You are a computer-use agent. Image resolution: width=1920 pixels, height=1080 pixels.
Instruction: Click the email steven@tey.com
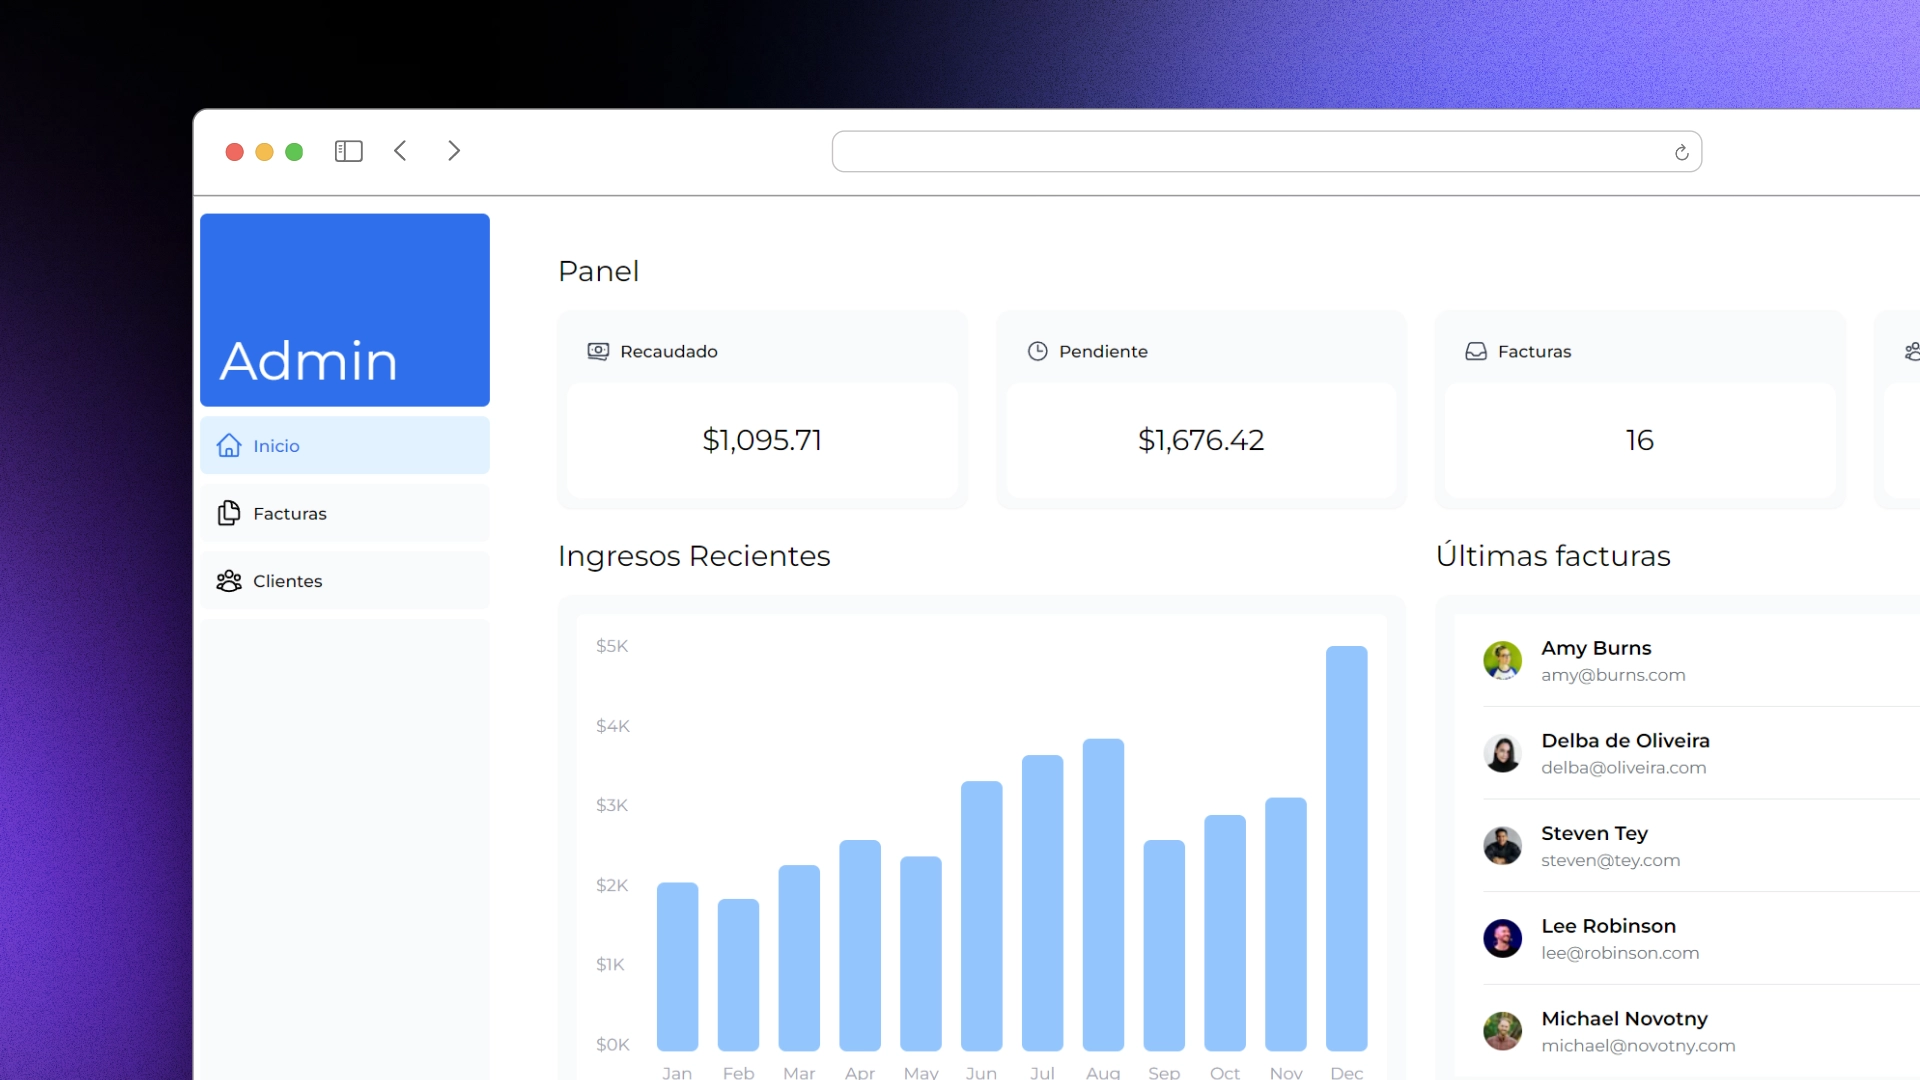click(1610, 860)
